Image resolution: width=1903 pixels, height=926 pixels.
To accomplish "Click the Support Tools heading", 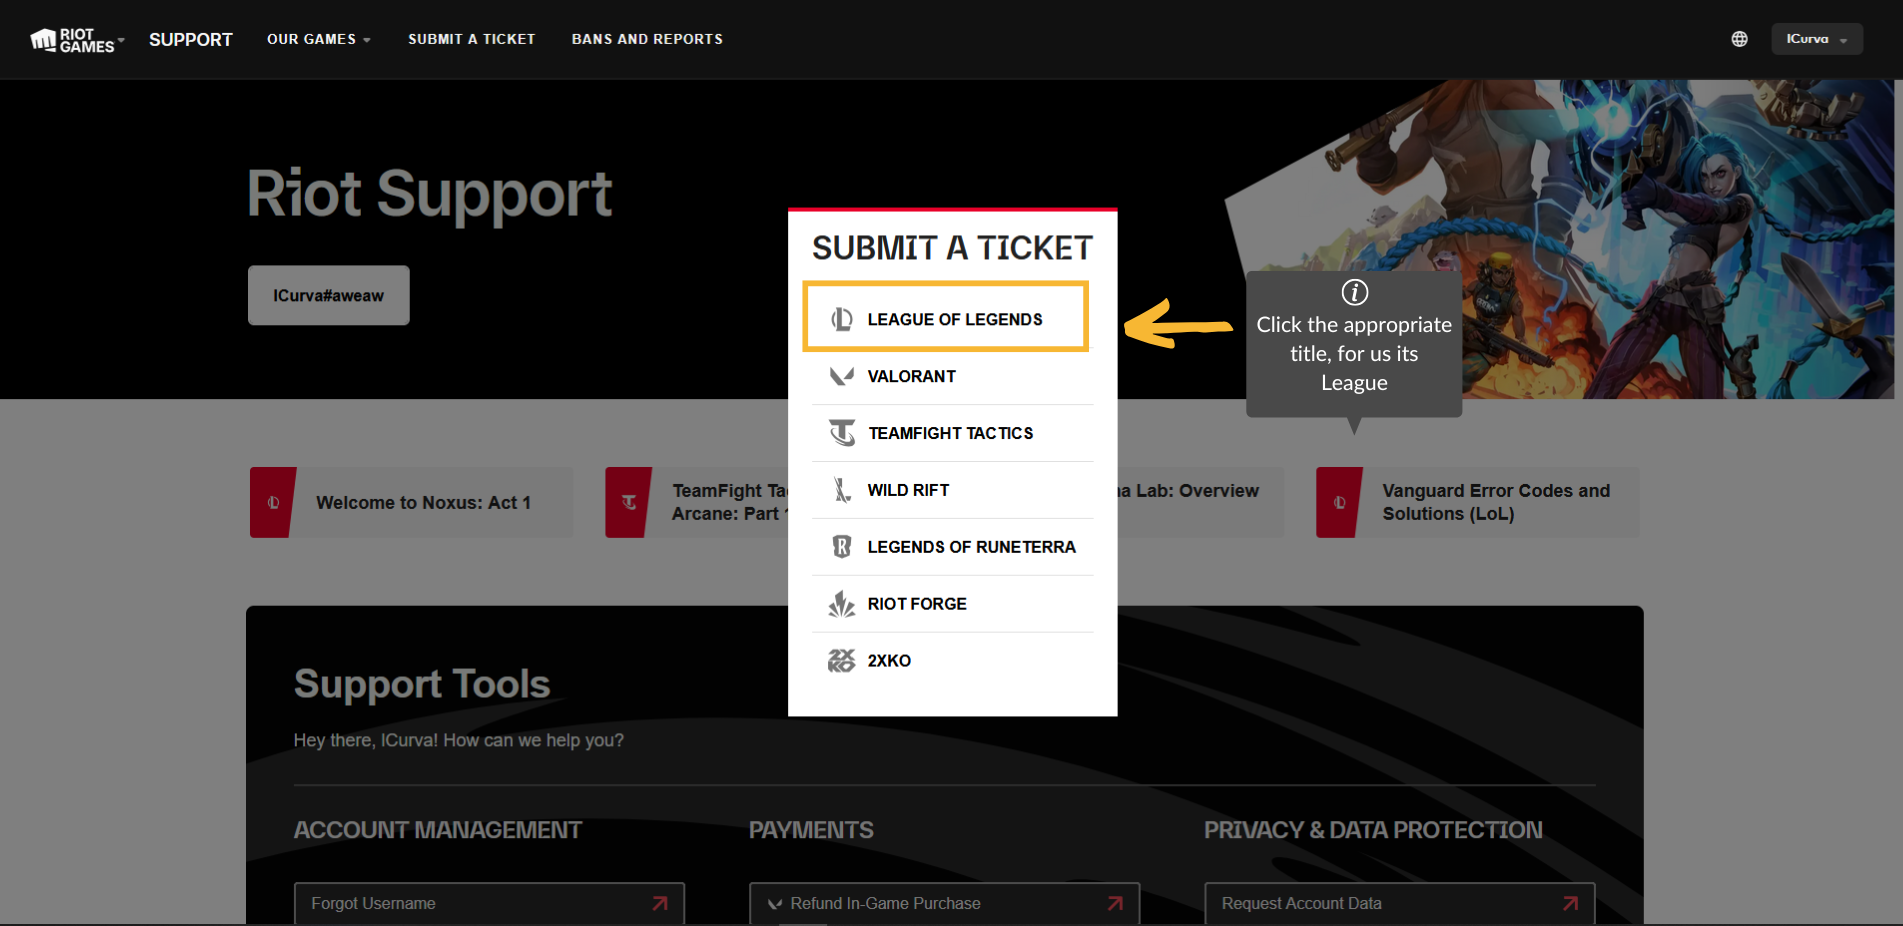I will pos(422,684).
